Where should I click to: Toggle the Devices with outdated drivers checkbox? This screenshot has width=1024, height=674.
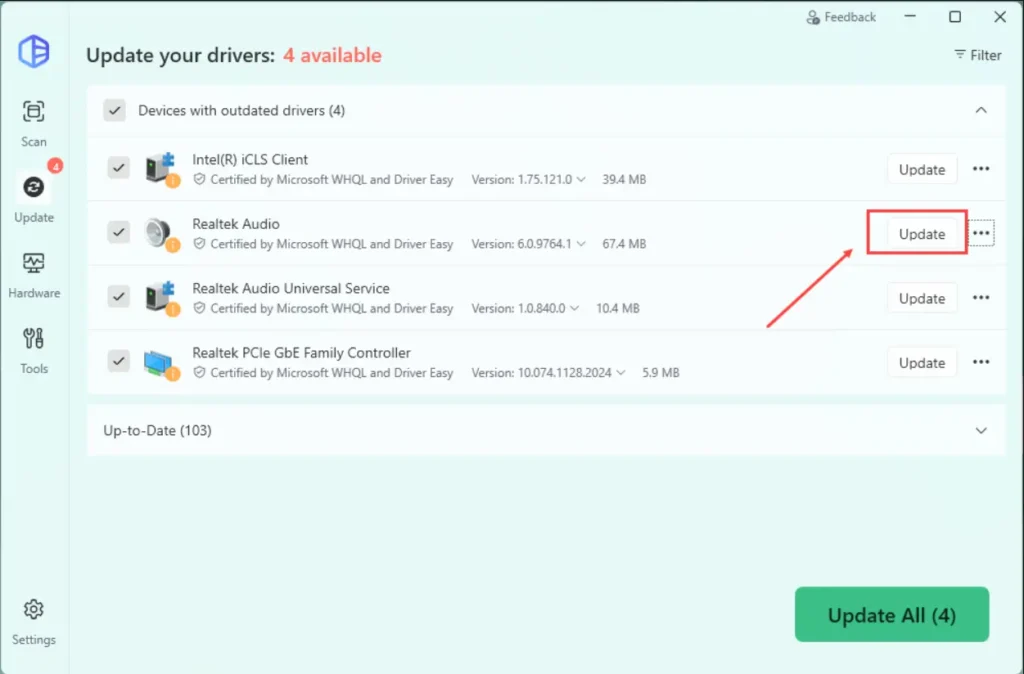(114, 110)
